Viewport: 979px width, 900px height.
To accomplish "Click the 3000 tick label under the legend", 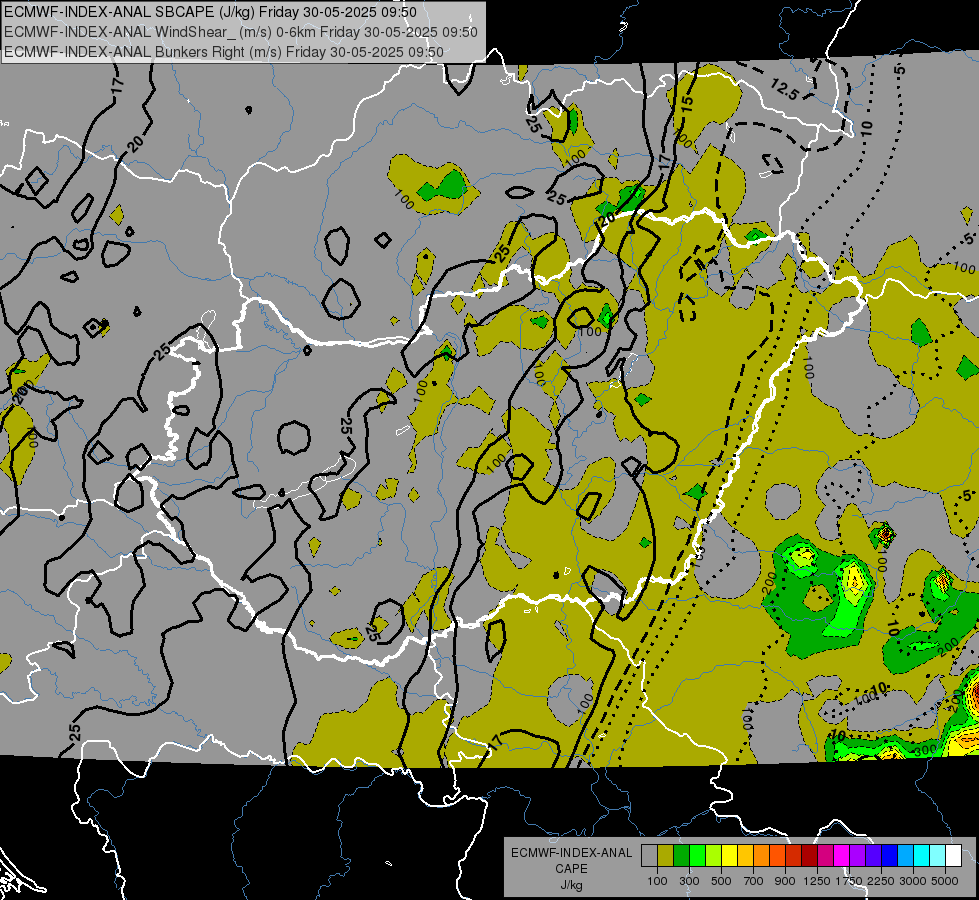I will [912, 881].
